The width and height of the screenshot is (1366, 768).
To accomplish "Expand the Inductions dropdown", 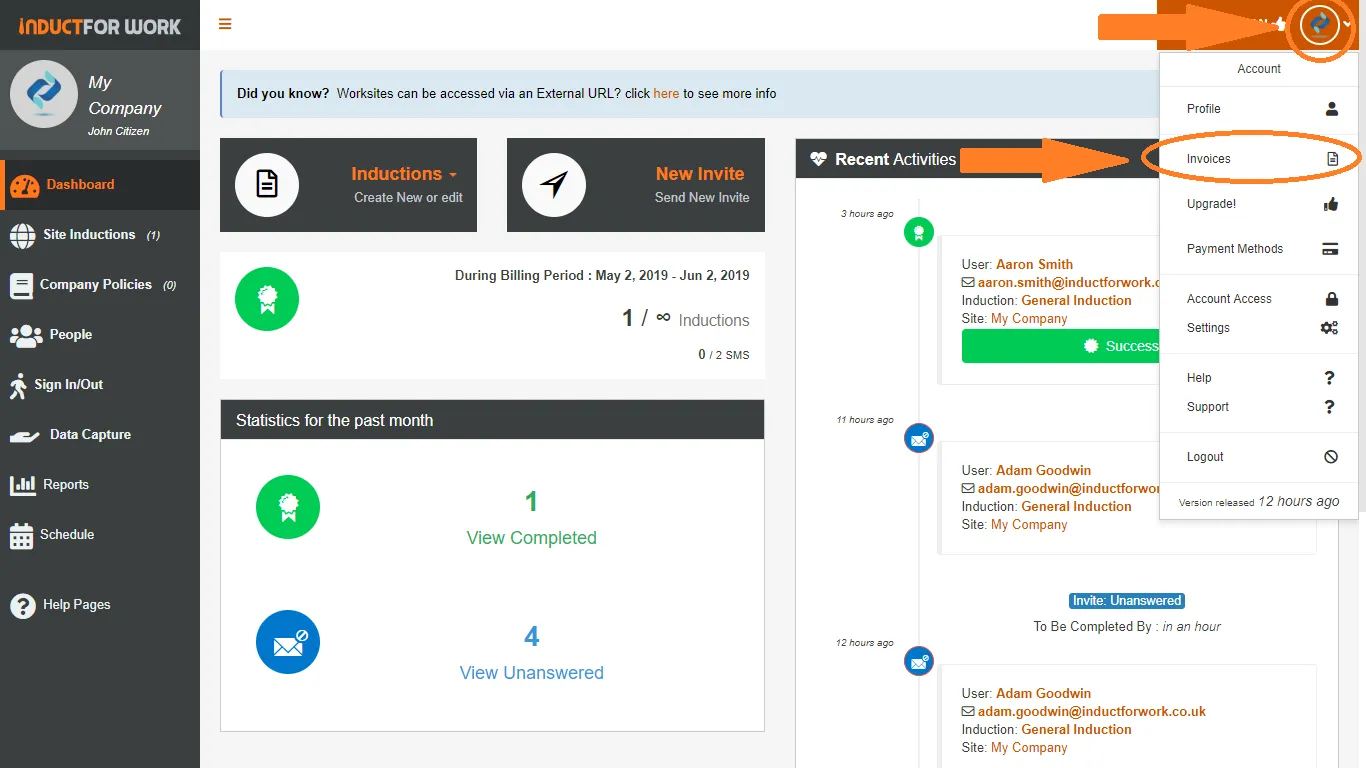I will 404,174.
